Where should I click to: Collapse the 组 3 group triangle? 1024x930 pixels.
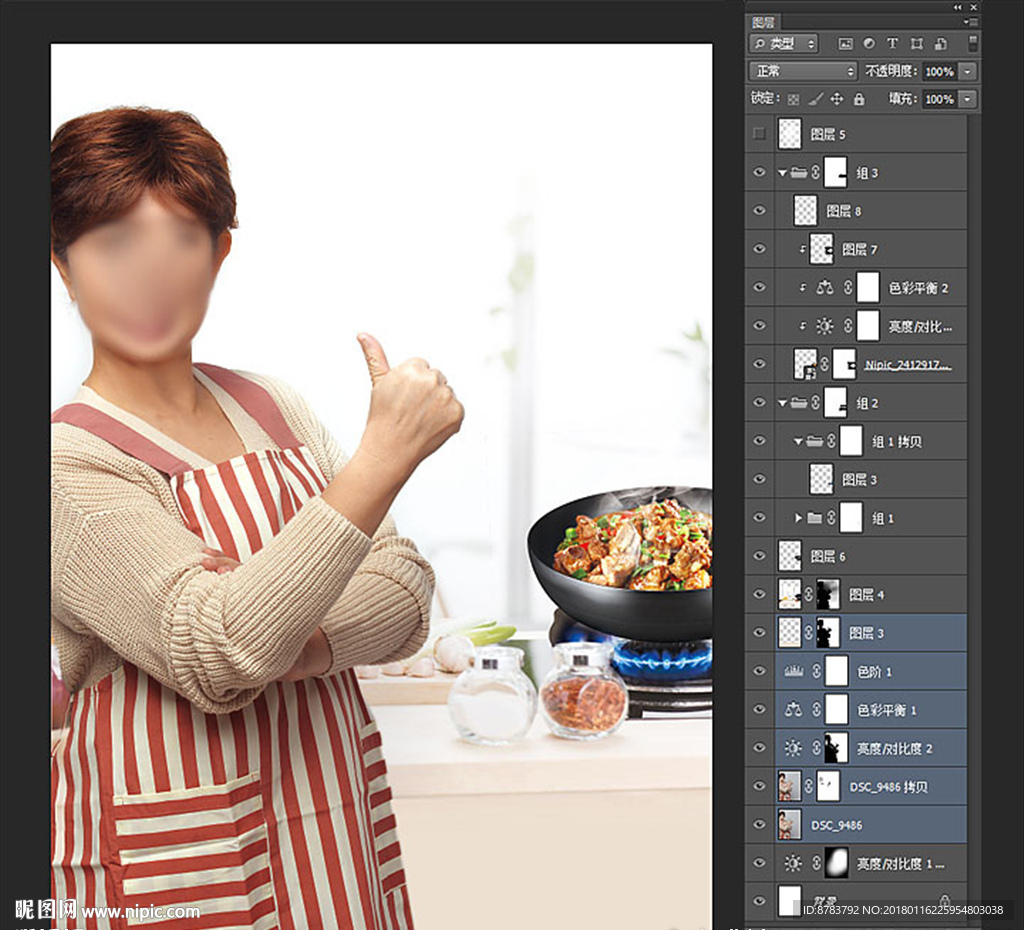[x=782, y=173]
